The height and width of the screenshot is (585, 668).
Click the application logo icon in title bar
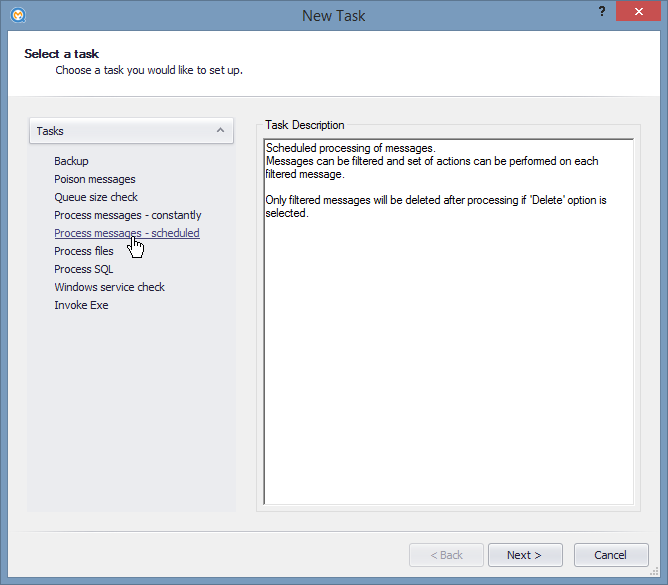(x=18, y=15)
